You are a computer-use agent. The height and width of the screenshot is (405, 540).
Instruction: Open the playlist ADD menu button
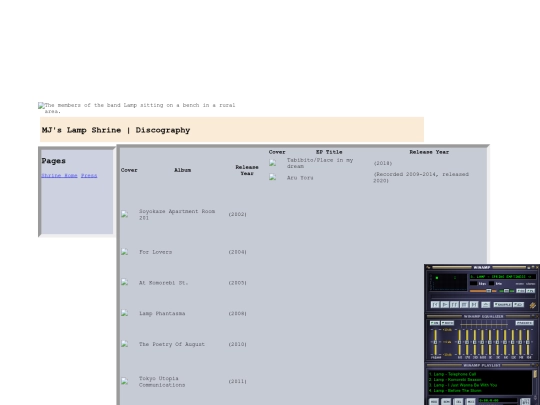pos(434,402)
